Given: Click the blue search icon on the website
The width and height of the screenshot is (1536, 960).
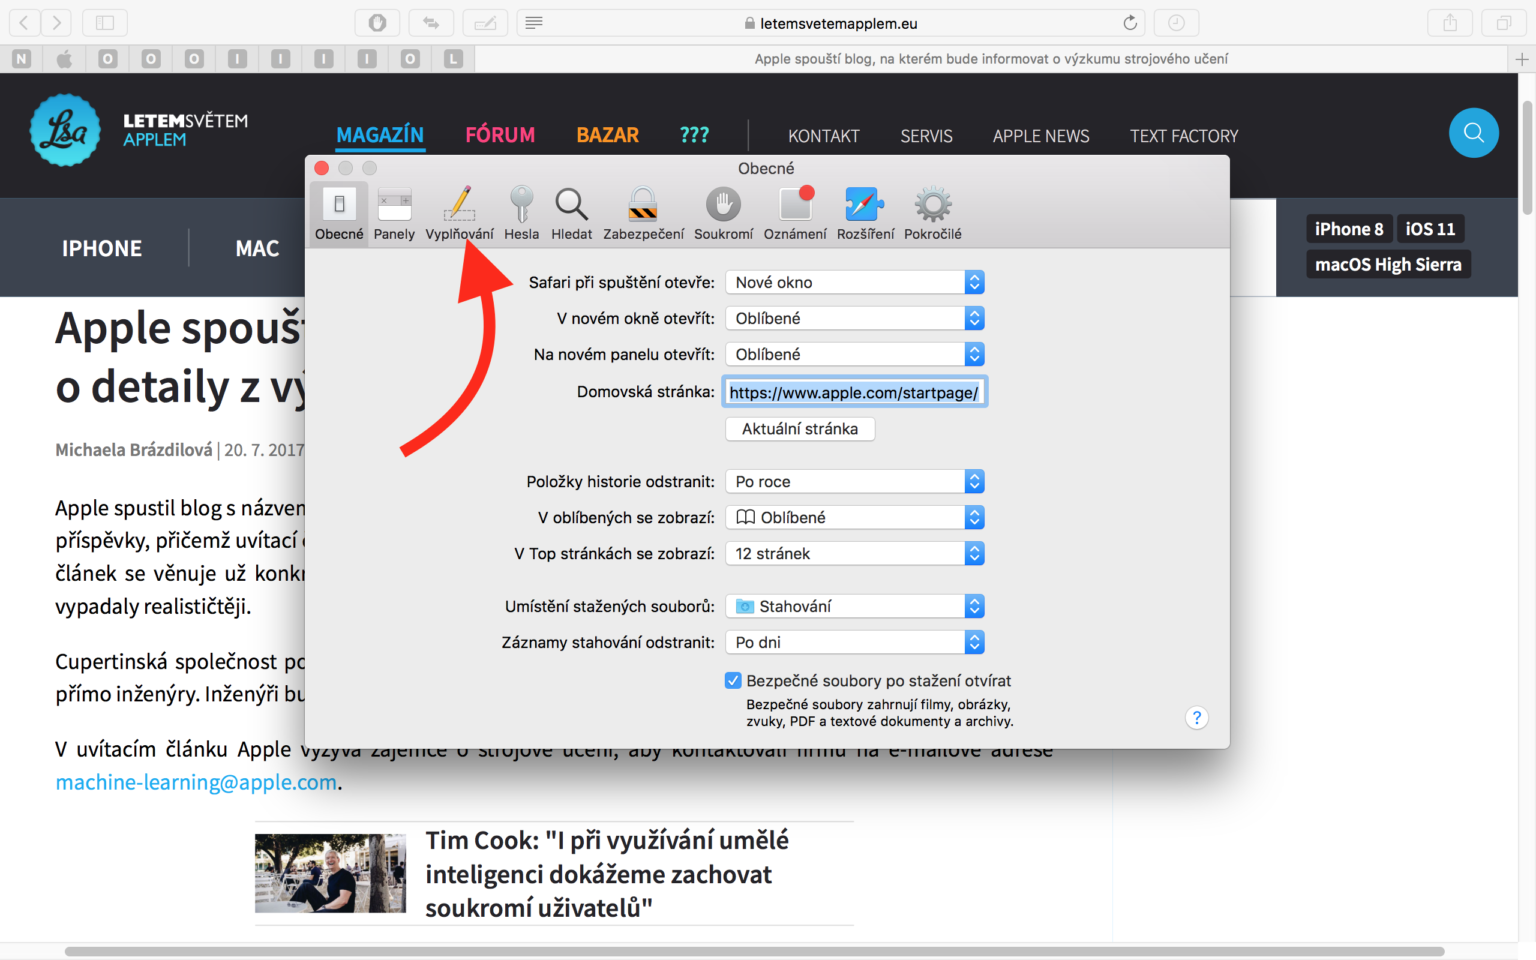Looking at the screenshot, I should point(1473,133).
